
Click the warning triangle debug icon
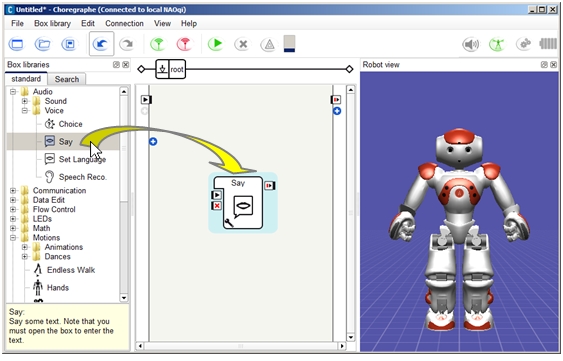coord(269,44)
